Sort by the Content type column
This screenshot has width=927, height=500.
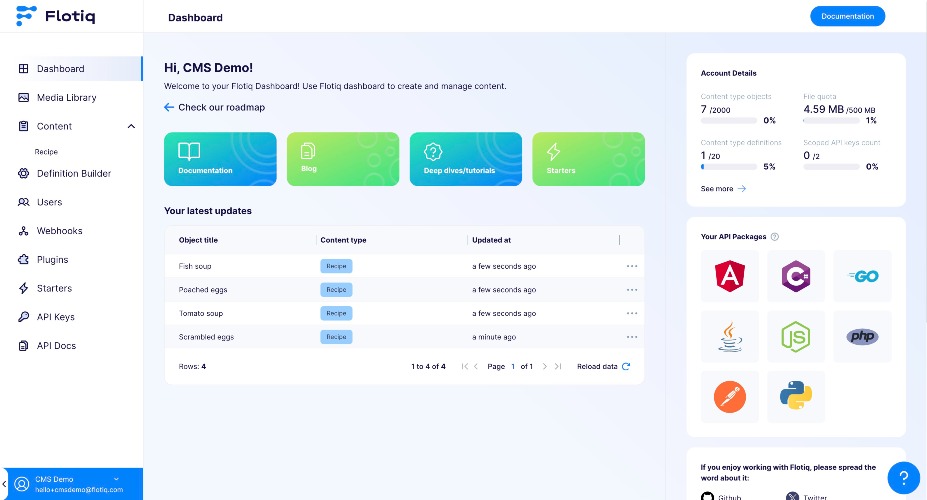pyautogui.click(x=343, y=240)
